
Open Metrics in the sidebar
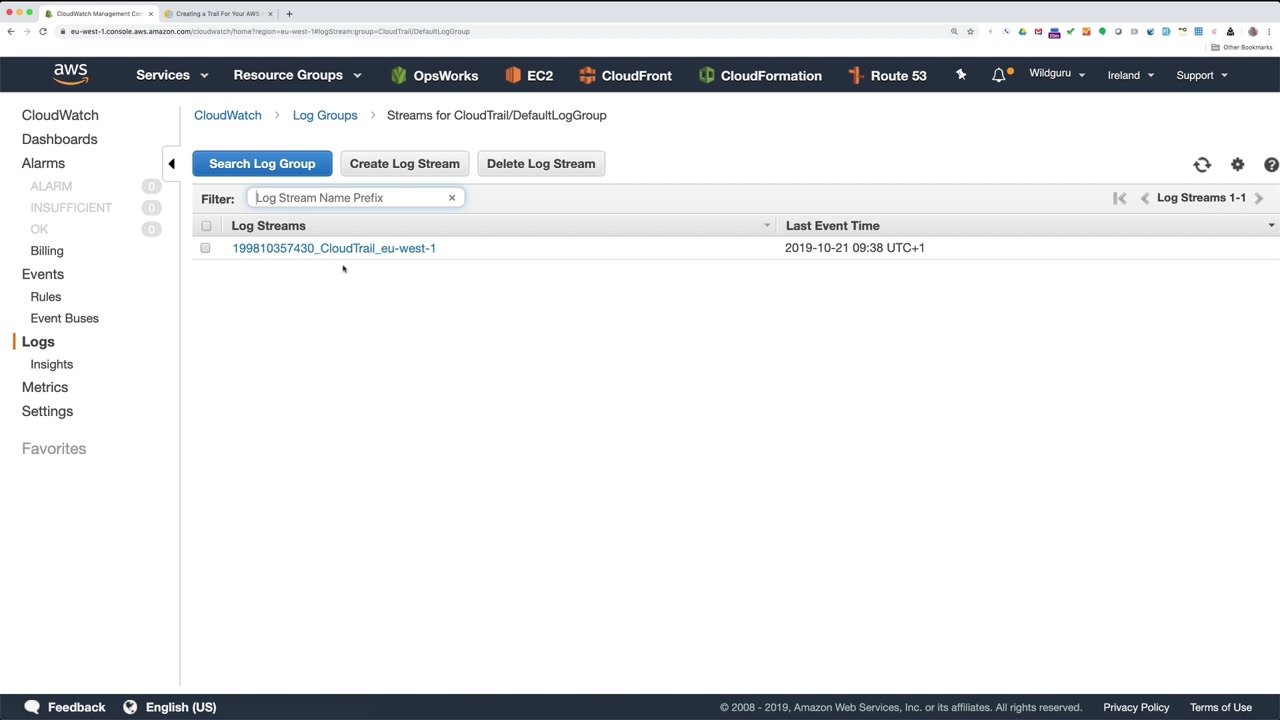coord(45,387)
